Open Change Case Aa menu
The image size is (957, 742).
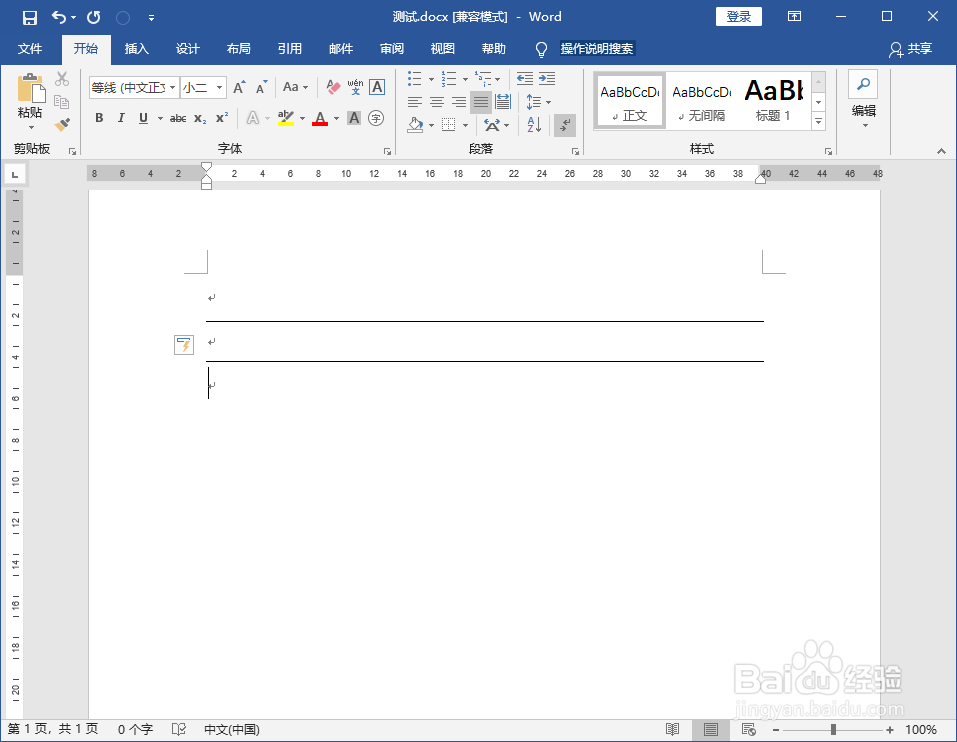(295, 87)
